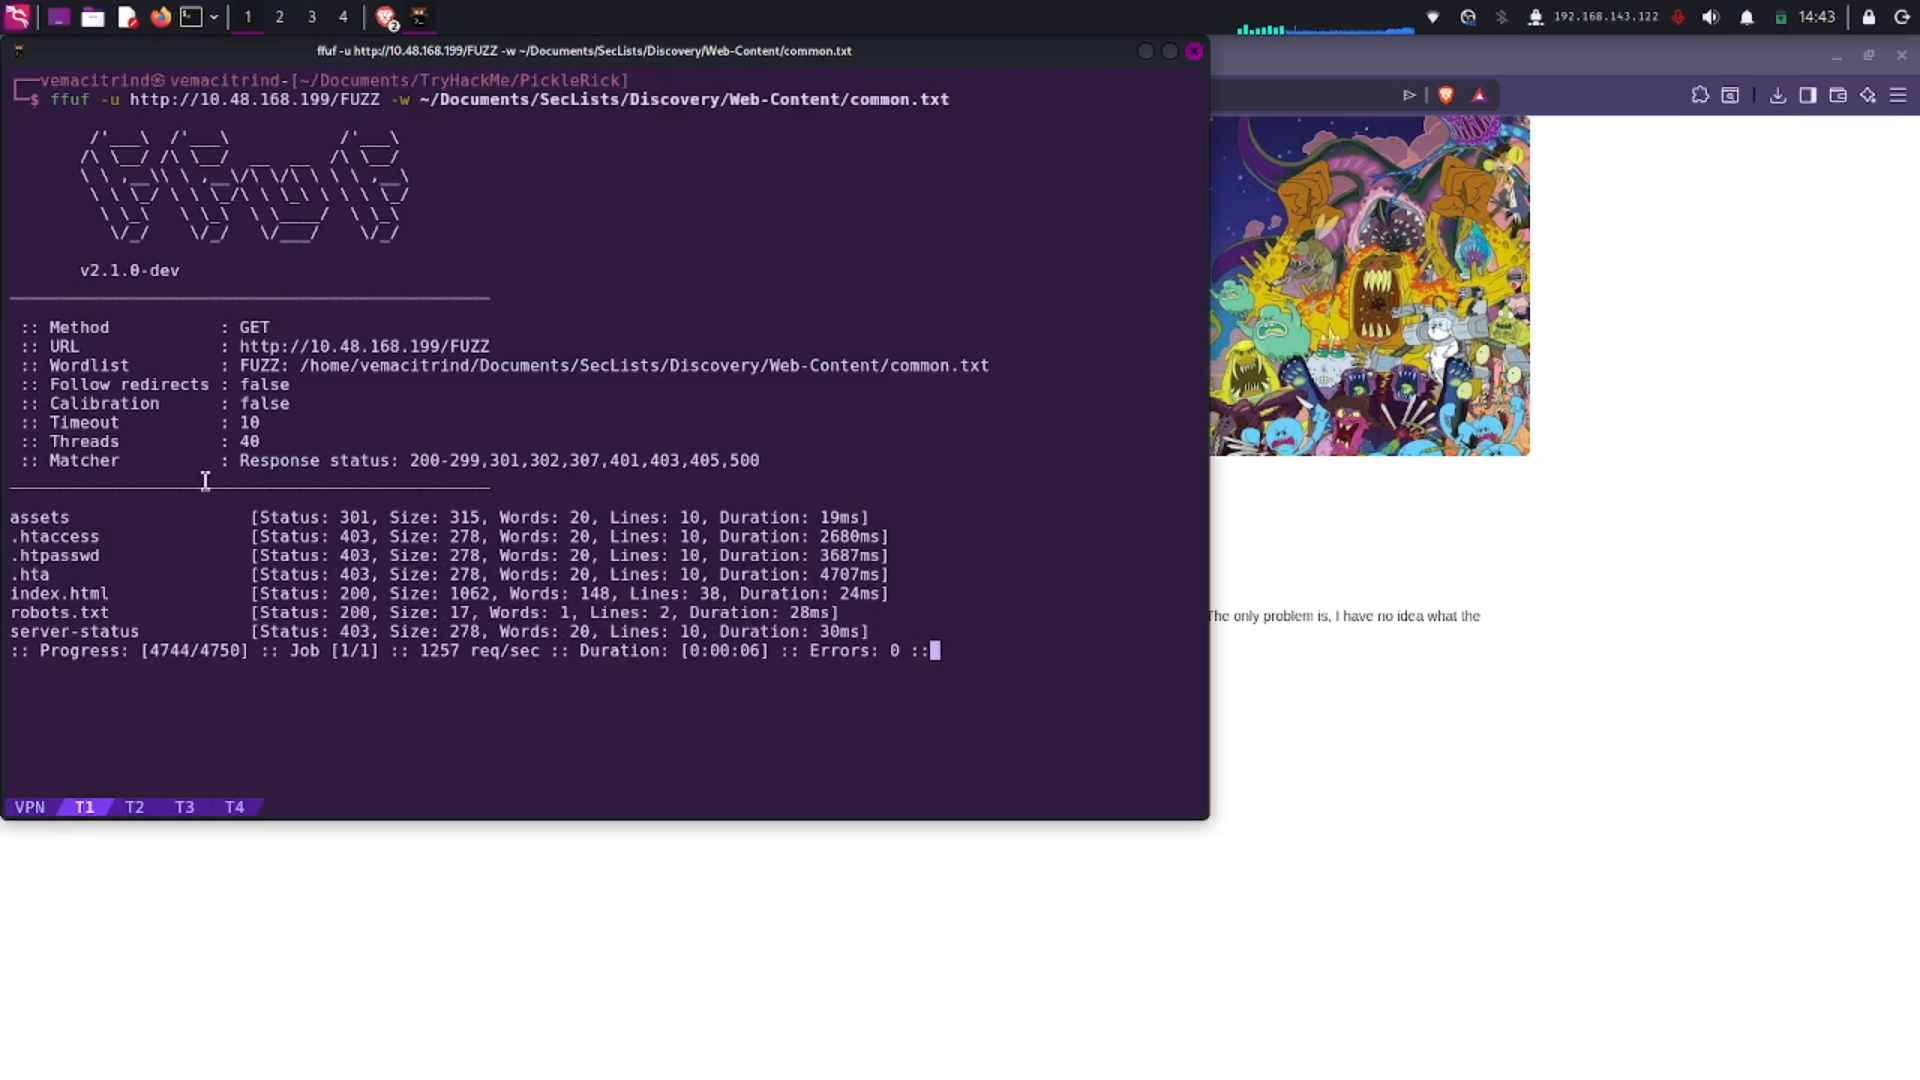Open Brave Rewards triangle icon
This screenshot has width=1920, height=1080.
(1479, 95)
